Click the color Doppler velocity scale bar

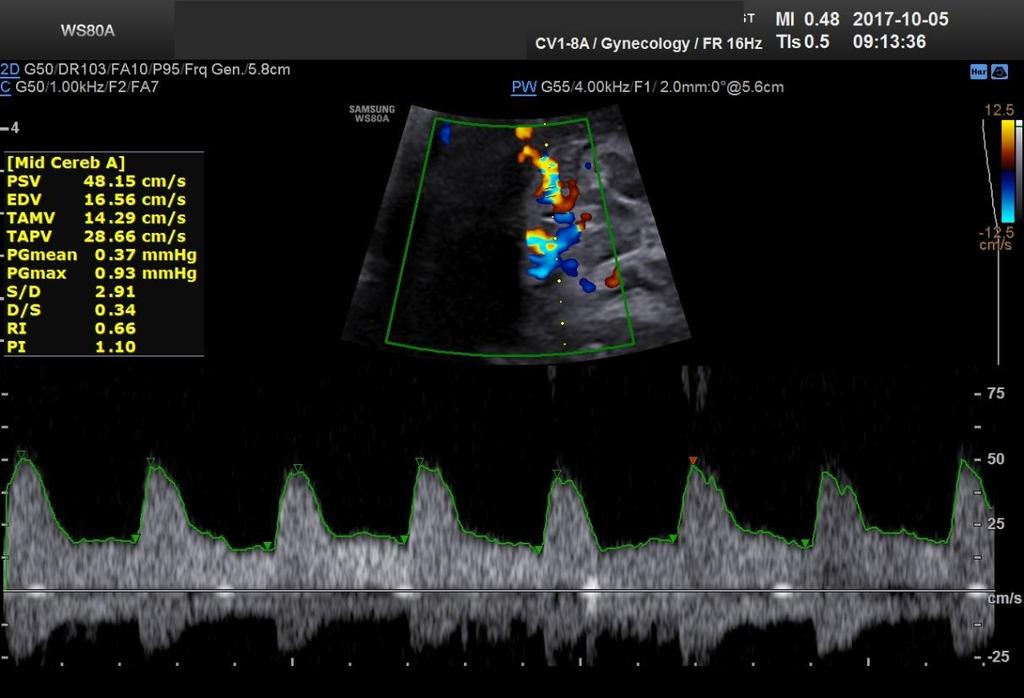pos(1008,170)
